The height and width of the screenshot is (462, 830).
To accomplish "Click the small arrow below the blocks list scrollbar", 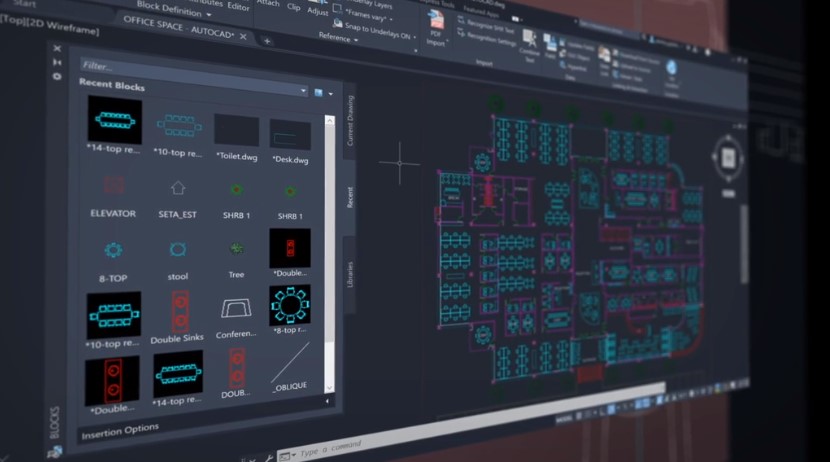I will click(x=327, y=402).
